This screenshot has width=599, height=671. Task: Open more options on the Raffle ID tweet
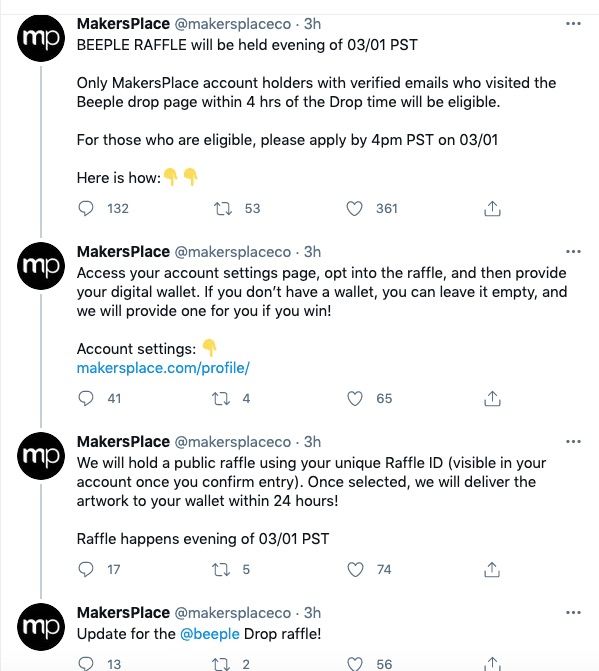pos(573,442)
